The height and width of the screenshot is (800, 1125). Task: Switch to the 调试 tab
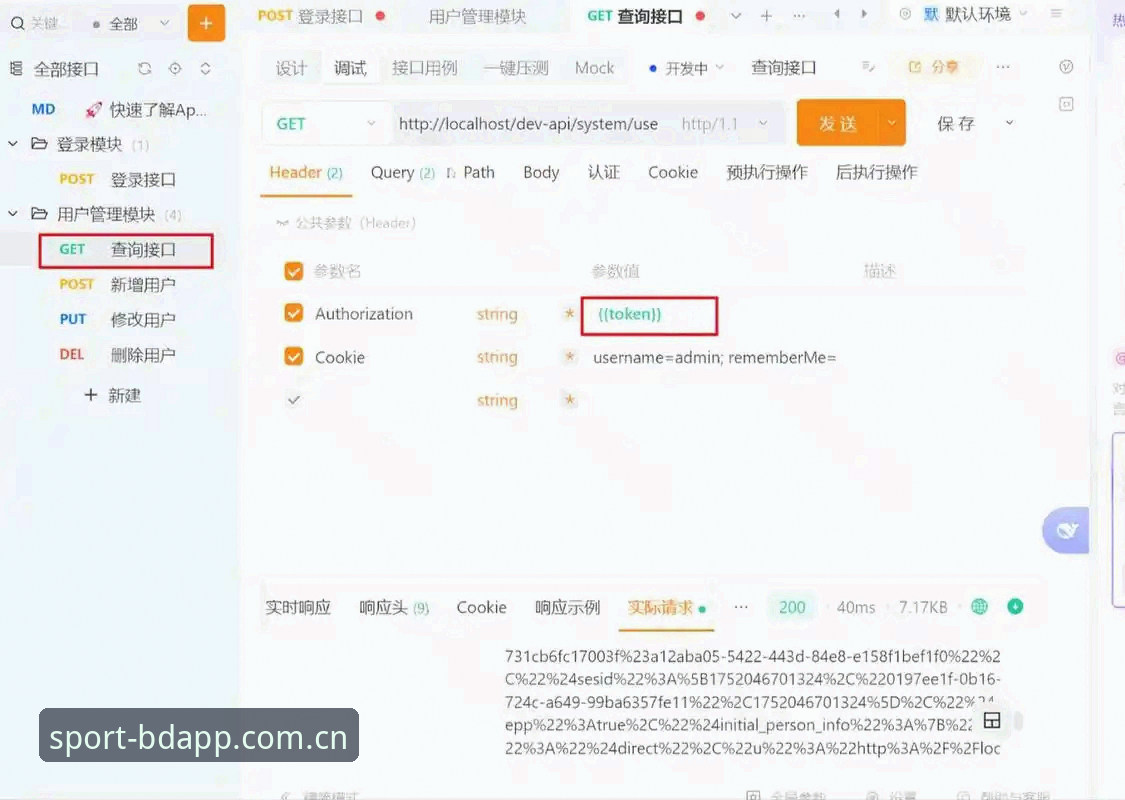pyautogui.click(x=350, y=68)
